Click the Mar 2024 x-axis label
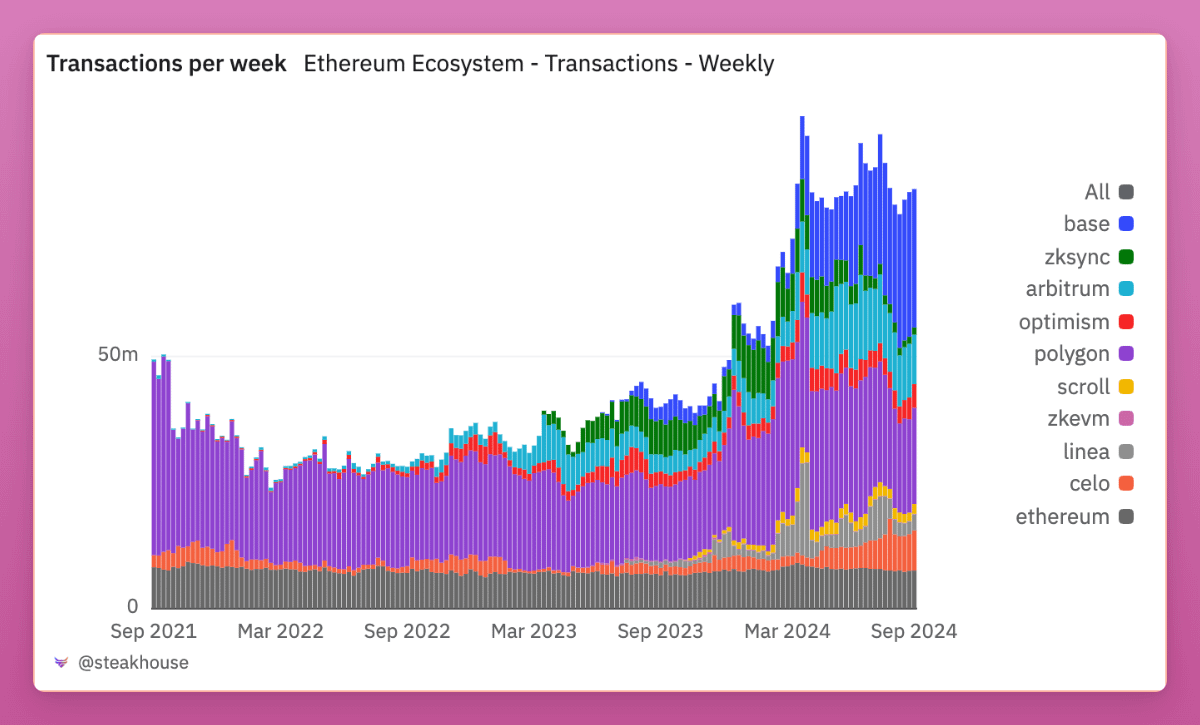This screenshot has width=1200, height=725. pyautogui.click(x=788, y=631)
